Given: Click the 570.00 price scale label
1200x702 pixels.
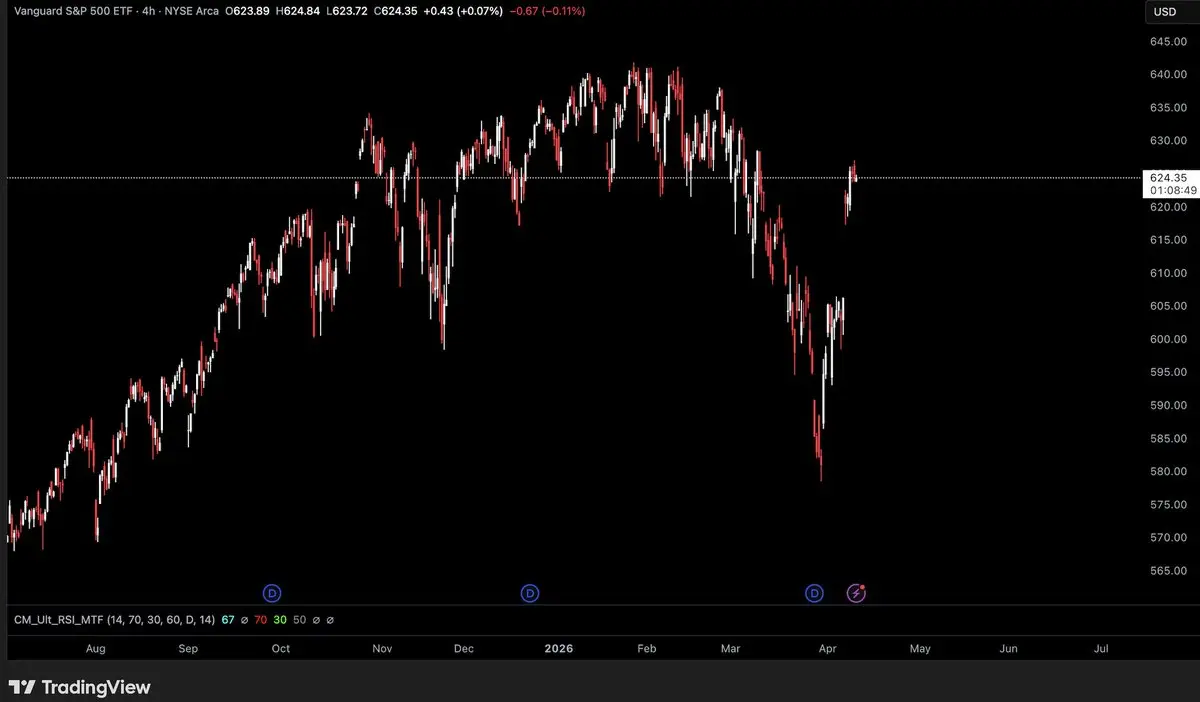Looking at the screenshot, I should coord(1168,538).
